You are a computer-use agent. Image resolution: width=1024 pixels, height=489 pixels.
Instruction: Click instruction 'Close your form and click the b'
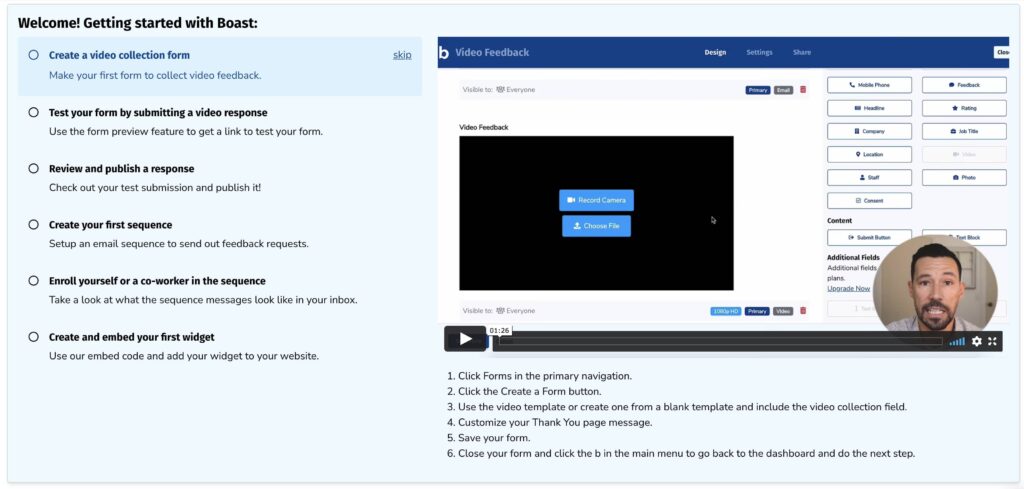coord(686,453)
